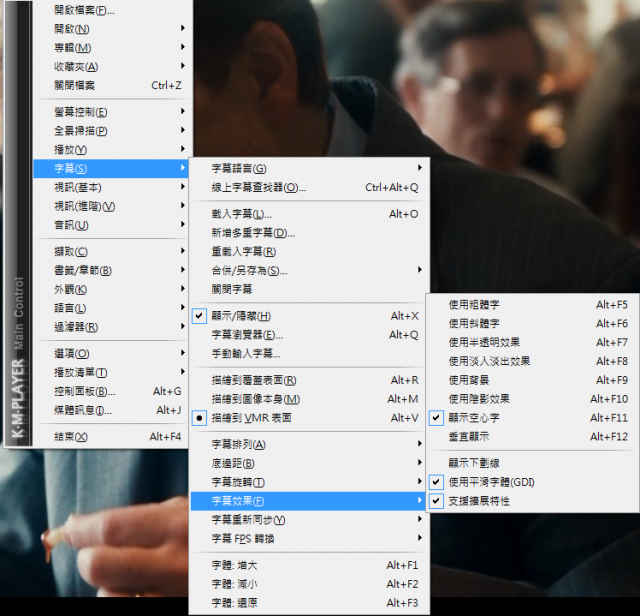Open the 選項(O) submenu
Image resolution: width=640 pixels, height=616 pixels.
tap(110, 353)
